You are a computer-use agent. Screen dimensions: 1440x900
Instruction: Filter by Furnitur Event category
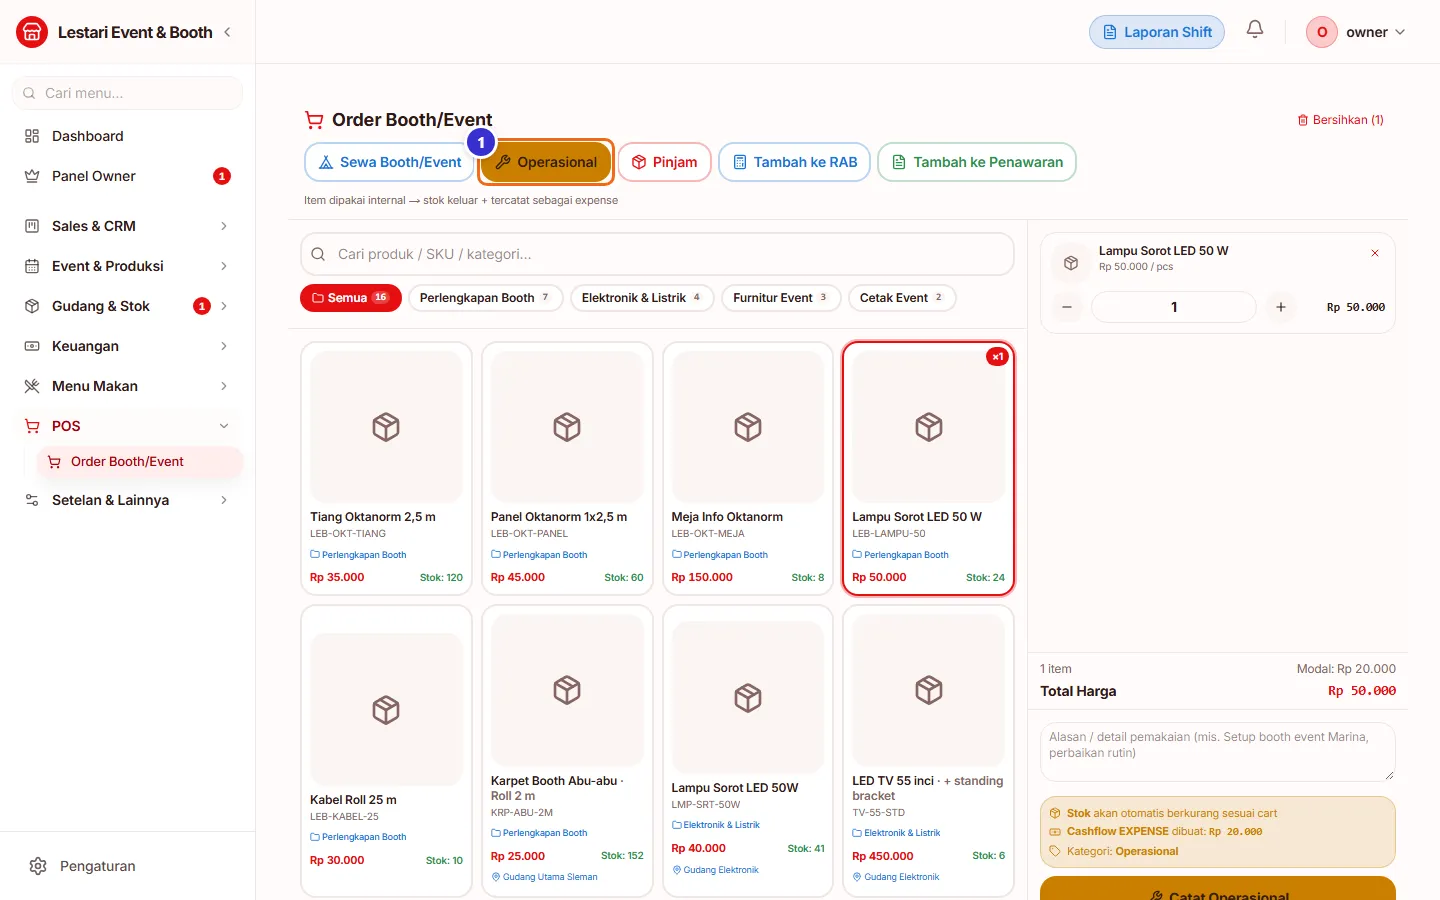(x=781, y=298)
